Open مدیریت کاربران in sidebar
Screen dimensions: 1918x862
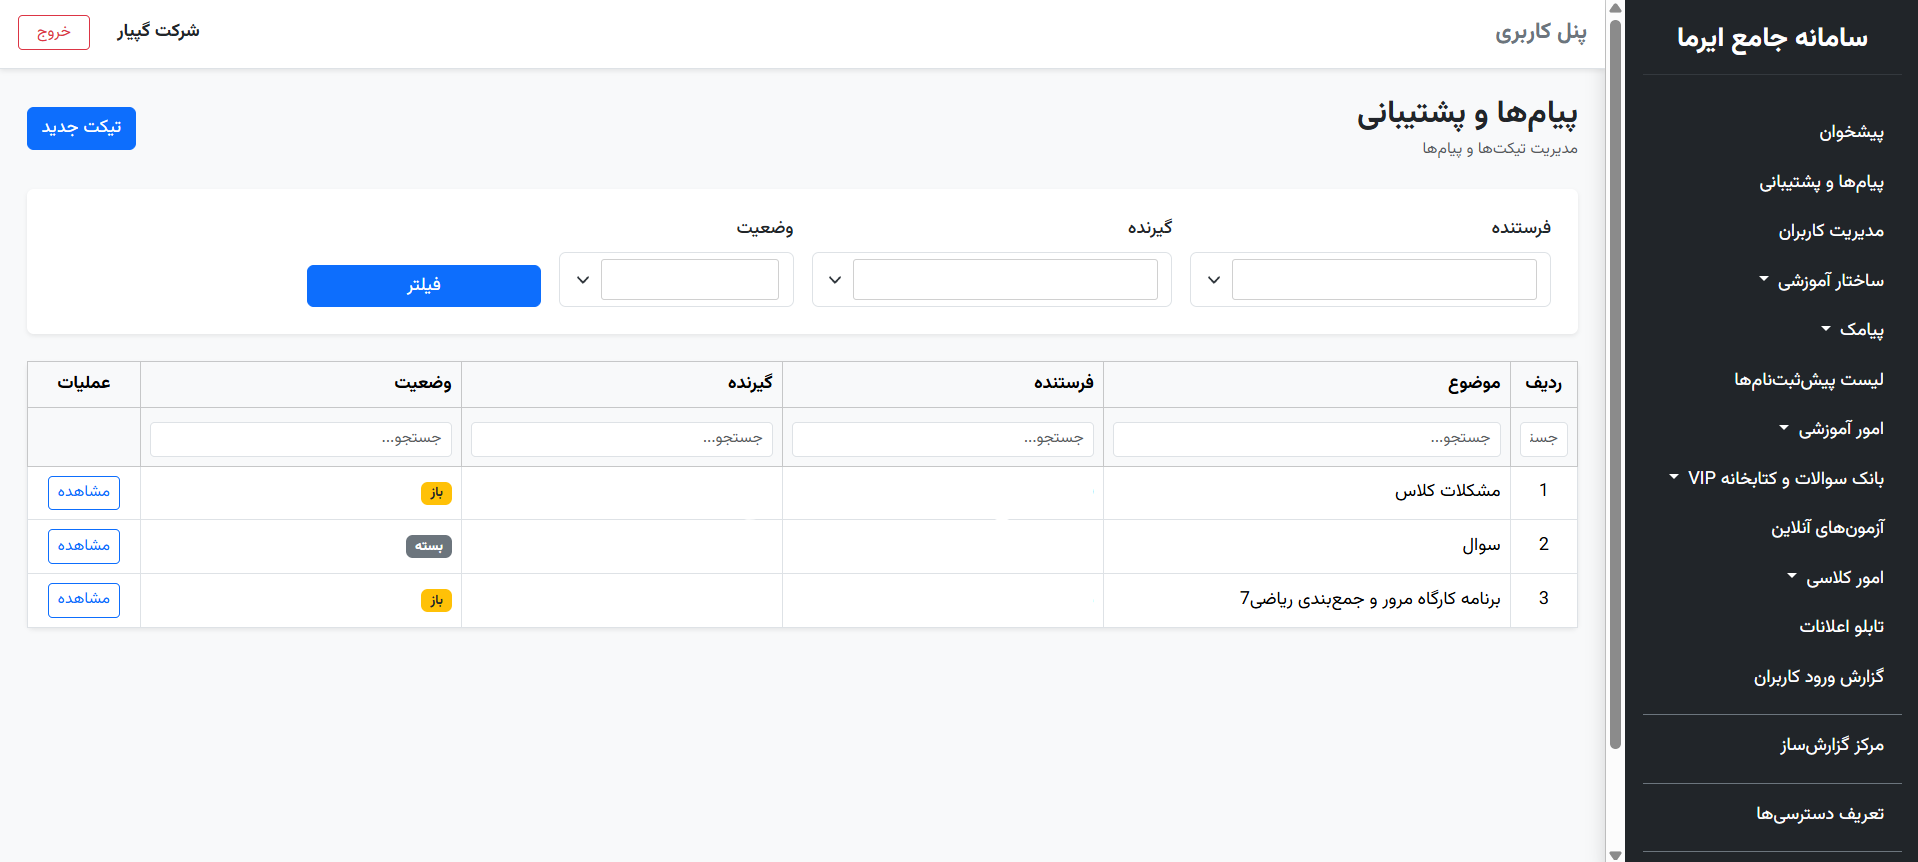pyautogui.click(x=1830, y=231)
